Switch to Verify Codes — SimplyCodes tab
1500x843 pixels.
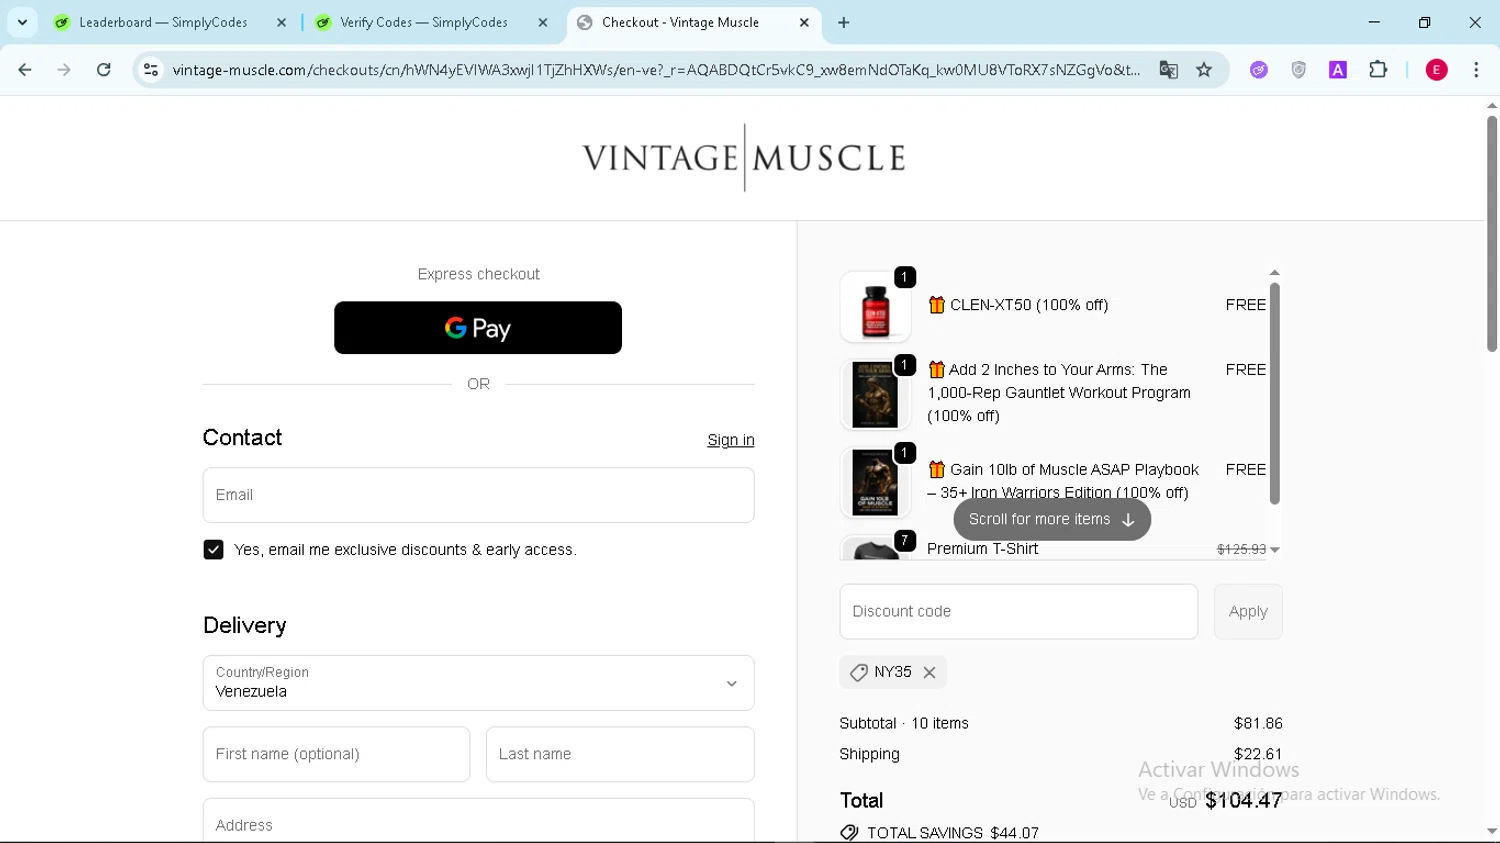click(x=424, y=22)
